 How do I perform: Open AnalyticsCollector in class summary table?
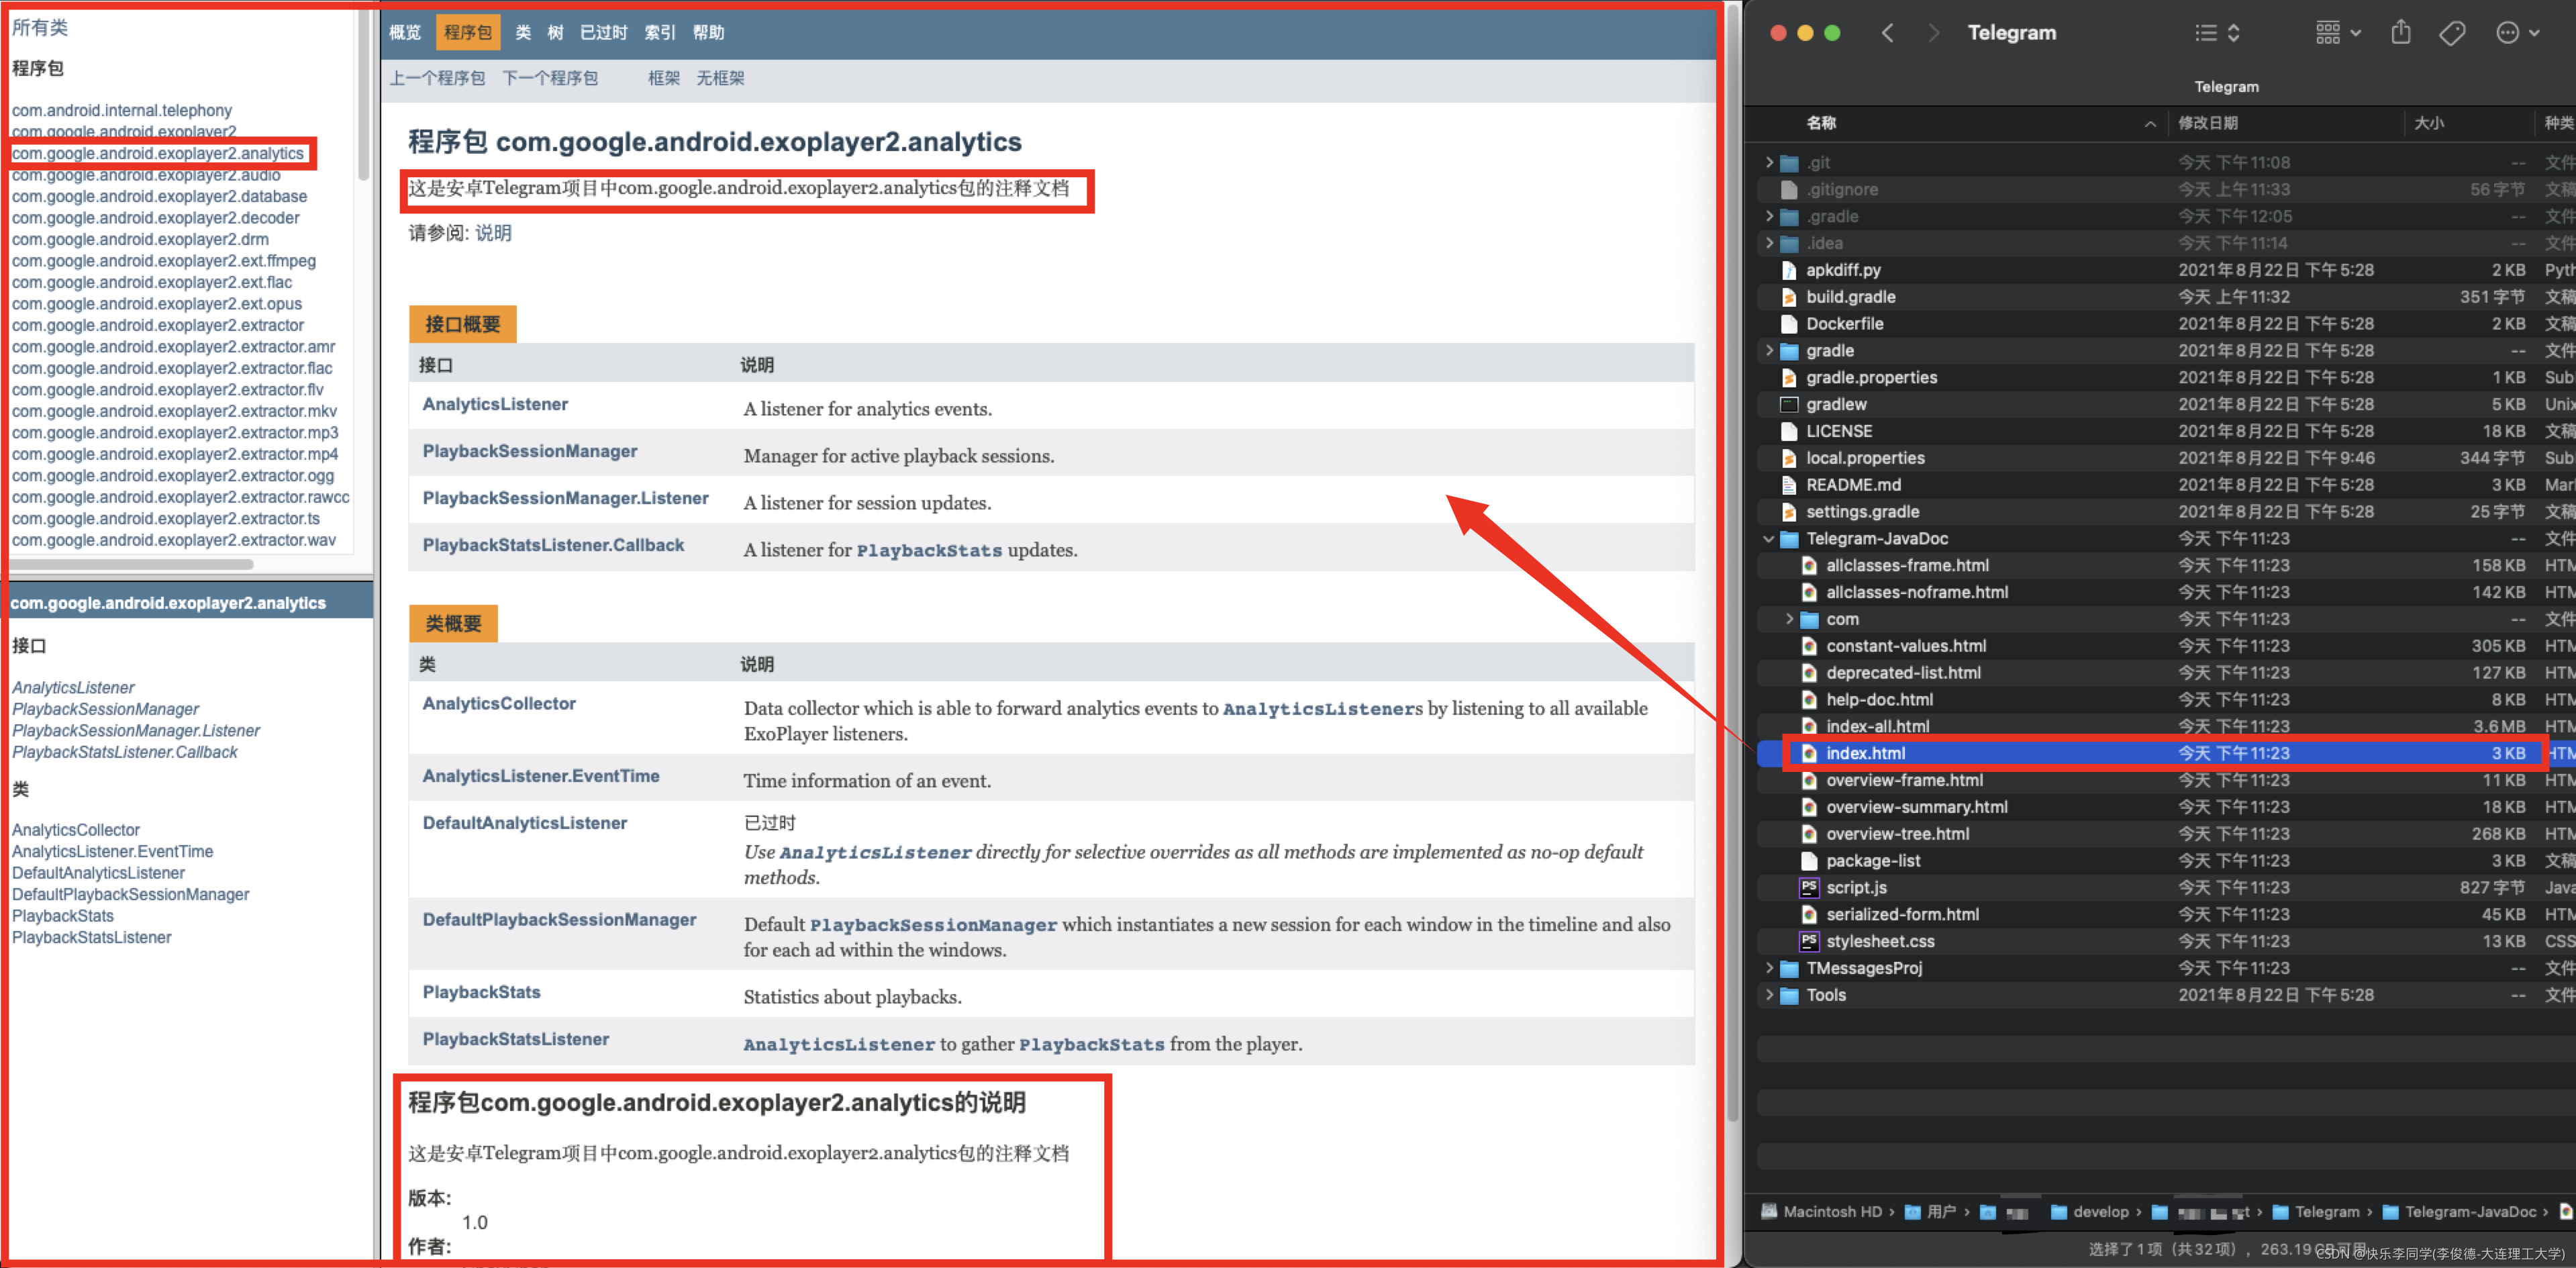[499, 703]
